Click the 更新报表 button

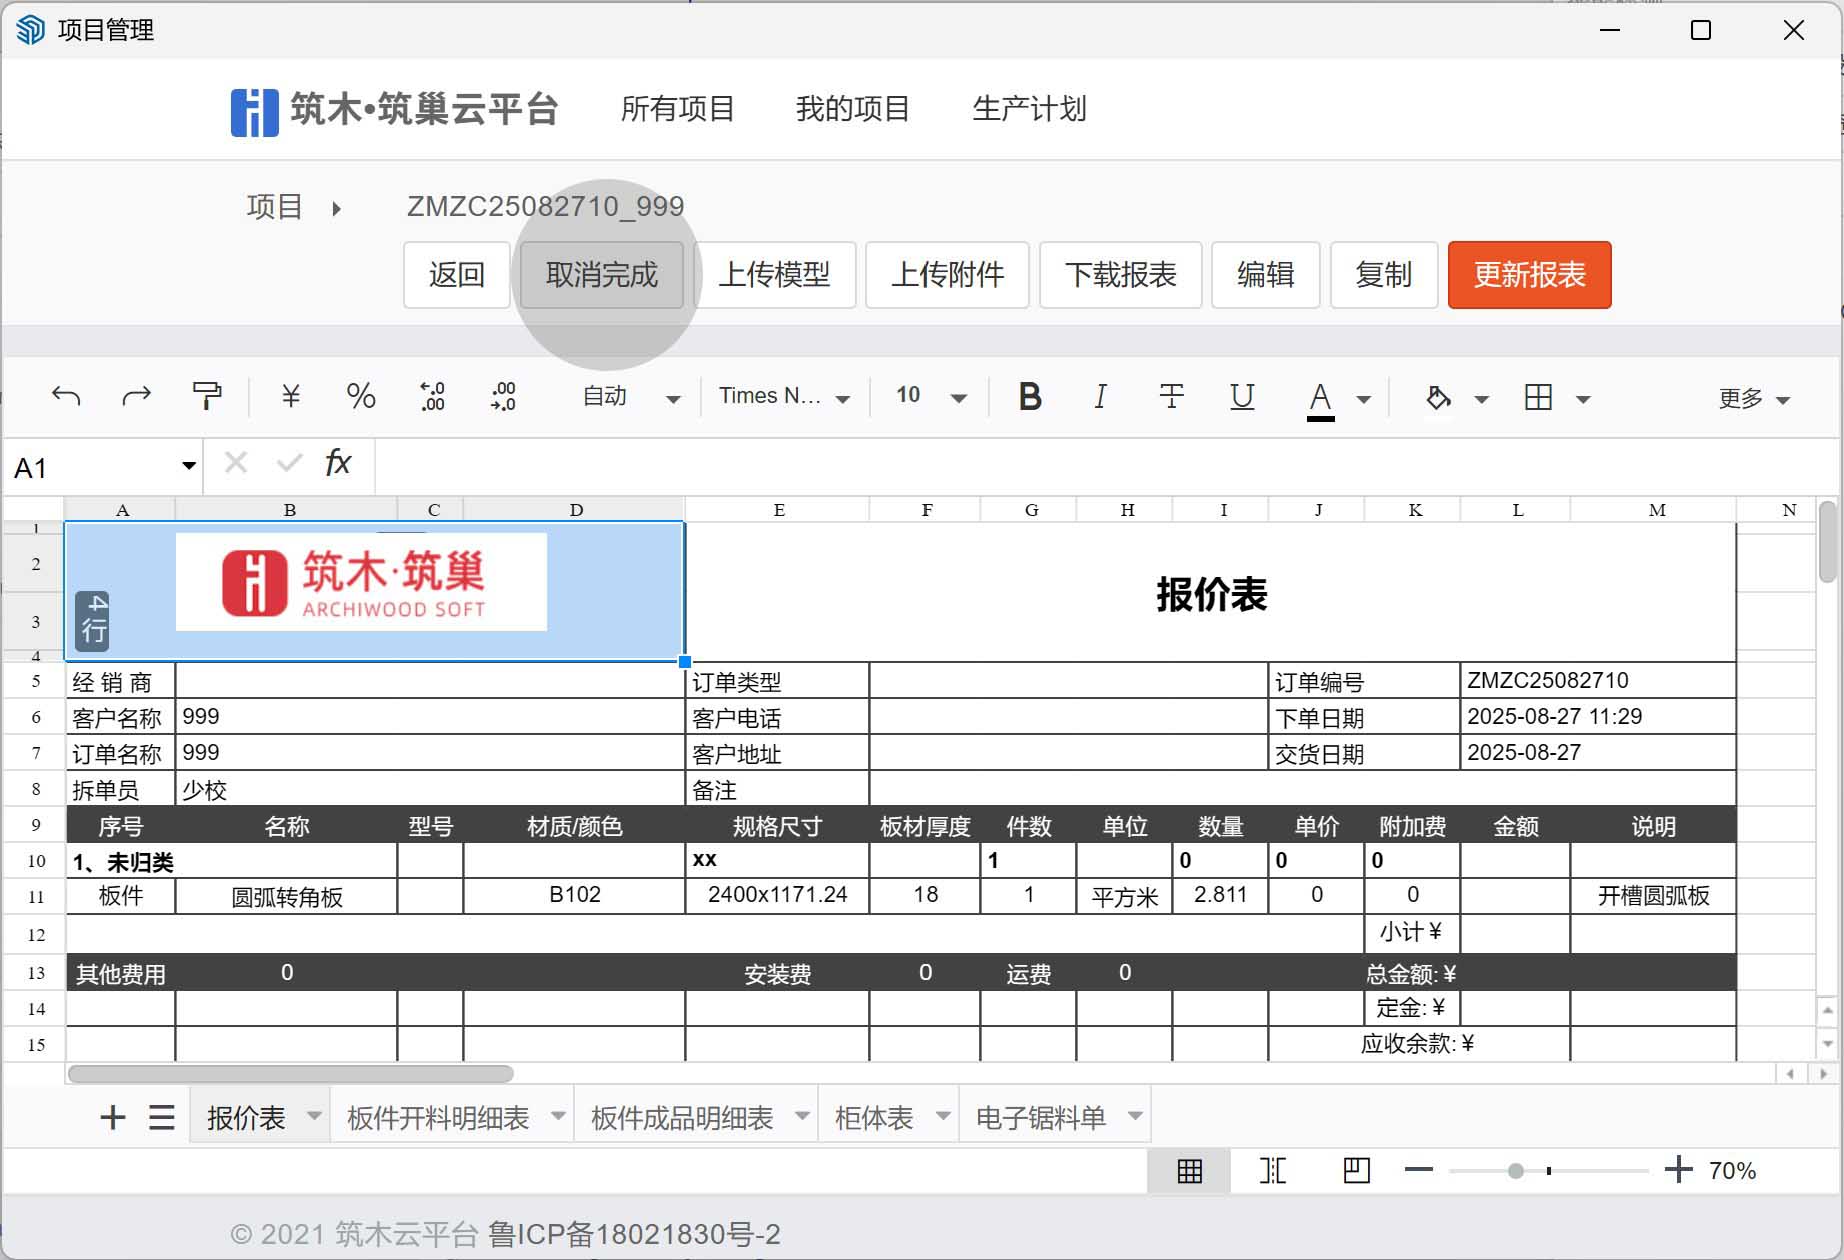(1529, 275)
